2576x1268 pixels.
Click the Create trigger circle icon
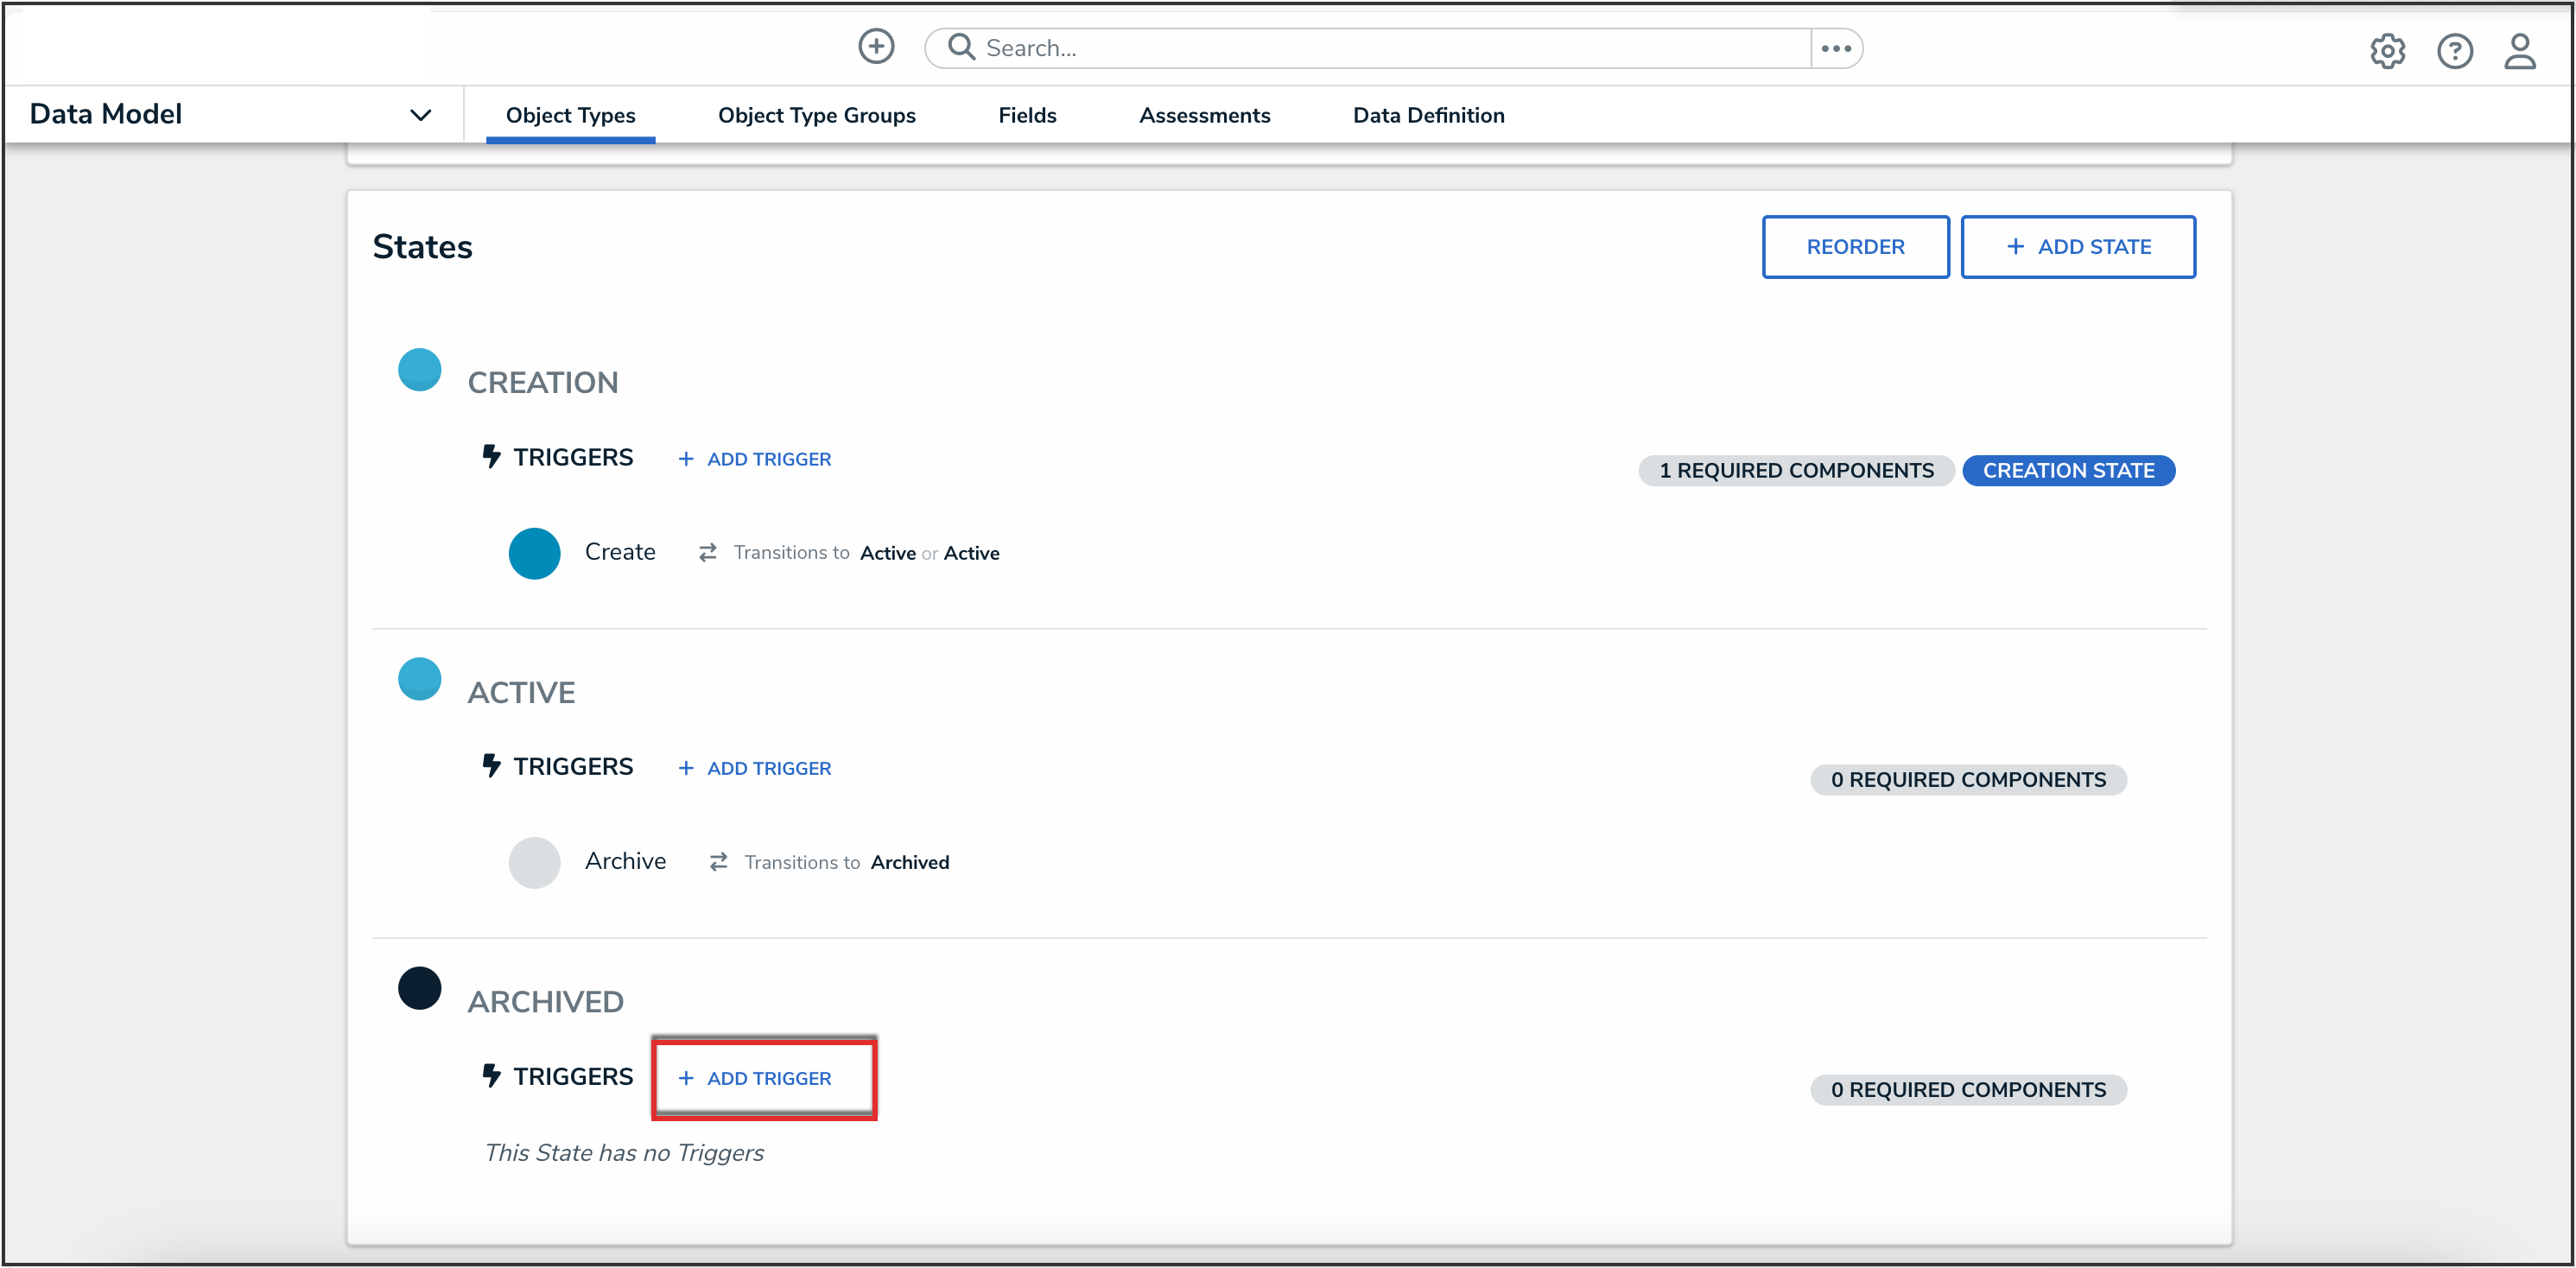534,553
